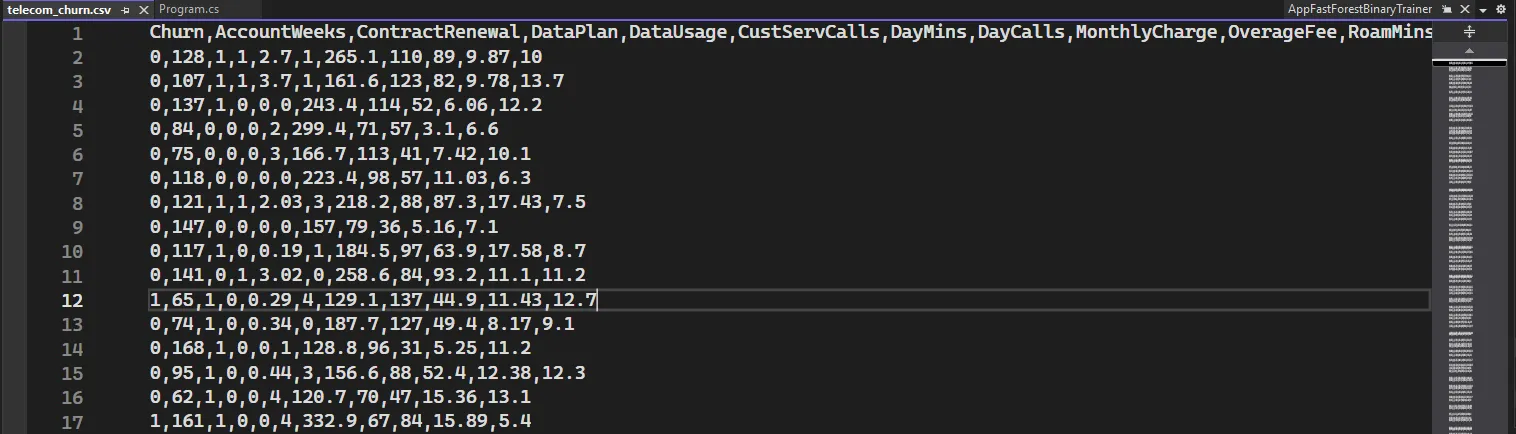Close the telecom_churn.csv tab

141,9
